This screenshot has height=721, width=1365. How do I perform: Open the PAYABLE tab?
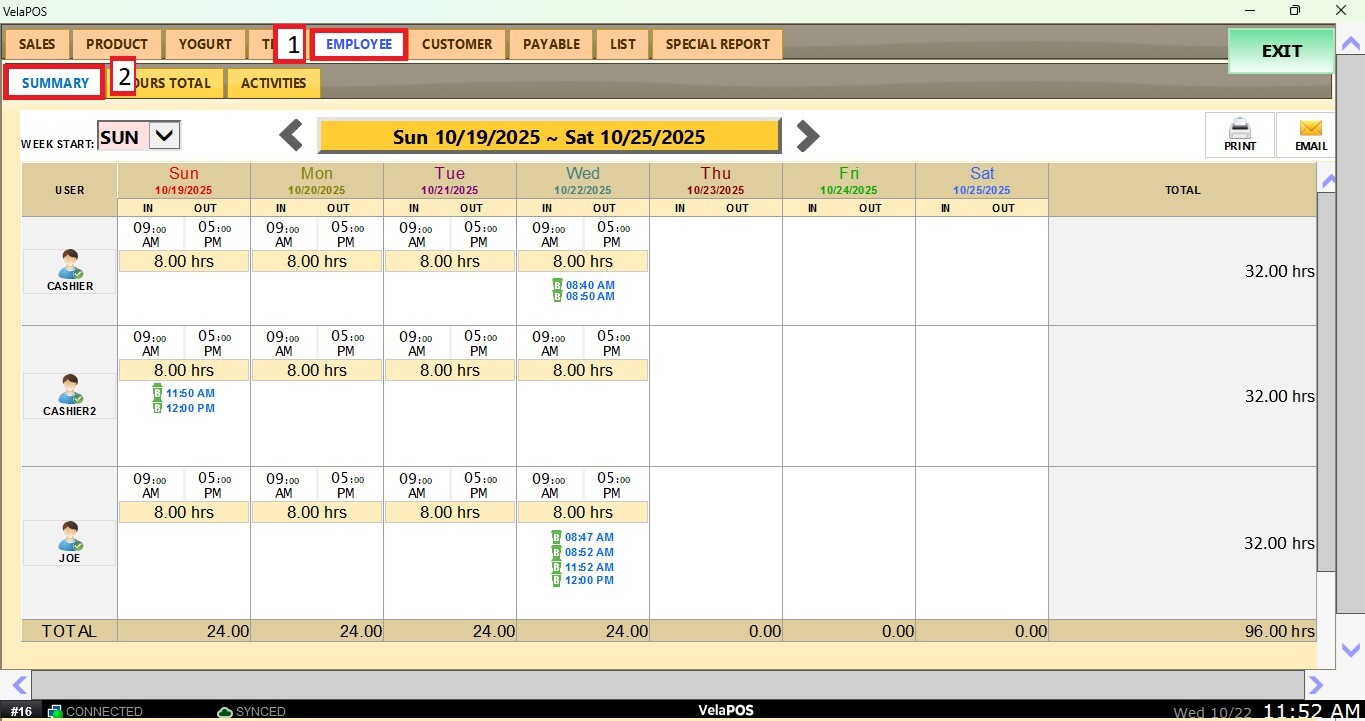tap(551, 44)
